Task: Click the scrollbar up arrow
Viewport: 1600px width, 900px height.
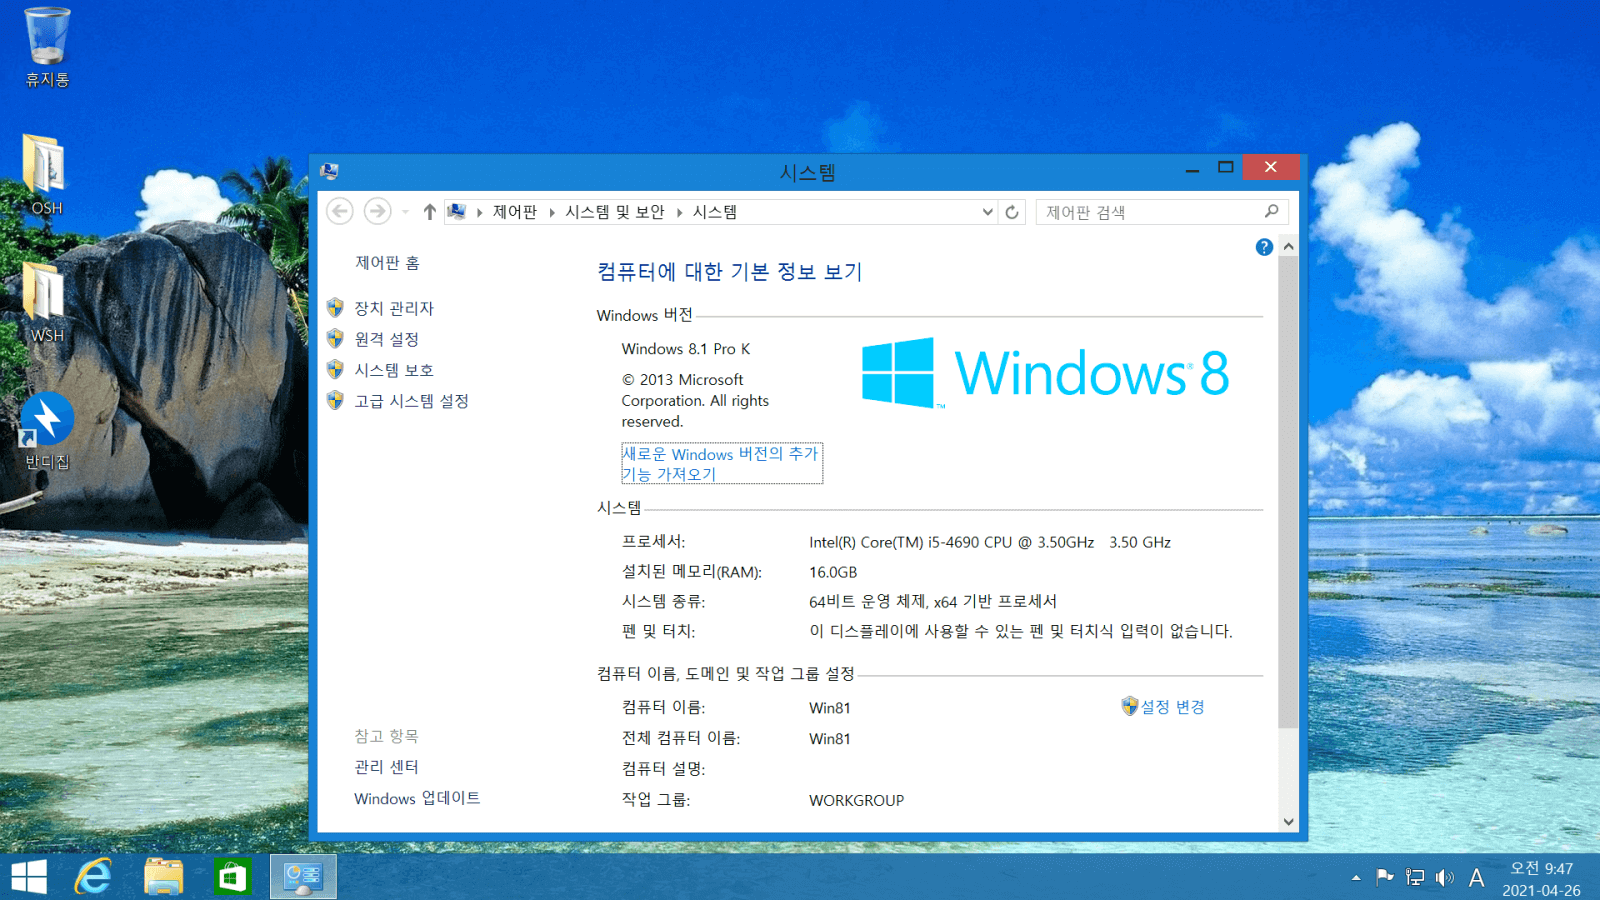Action: [1288, 246]
